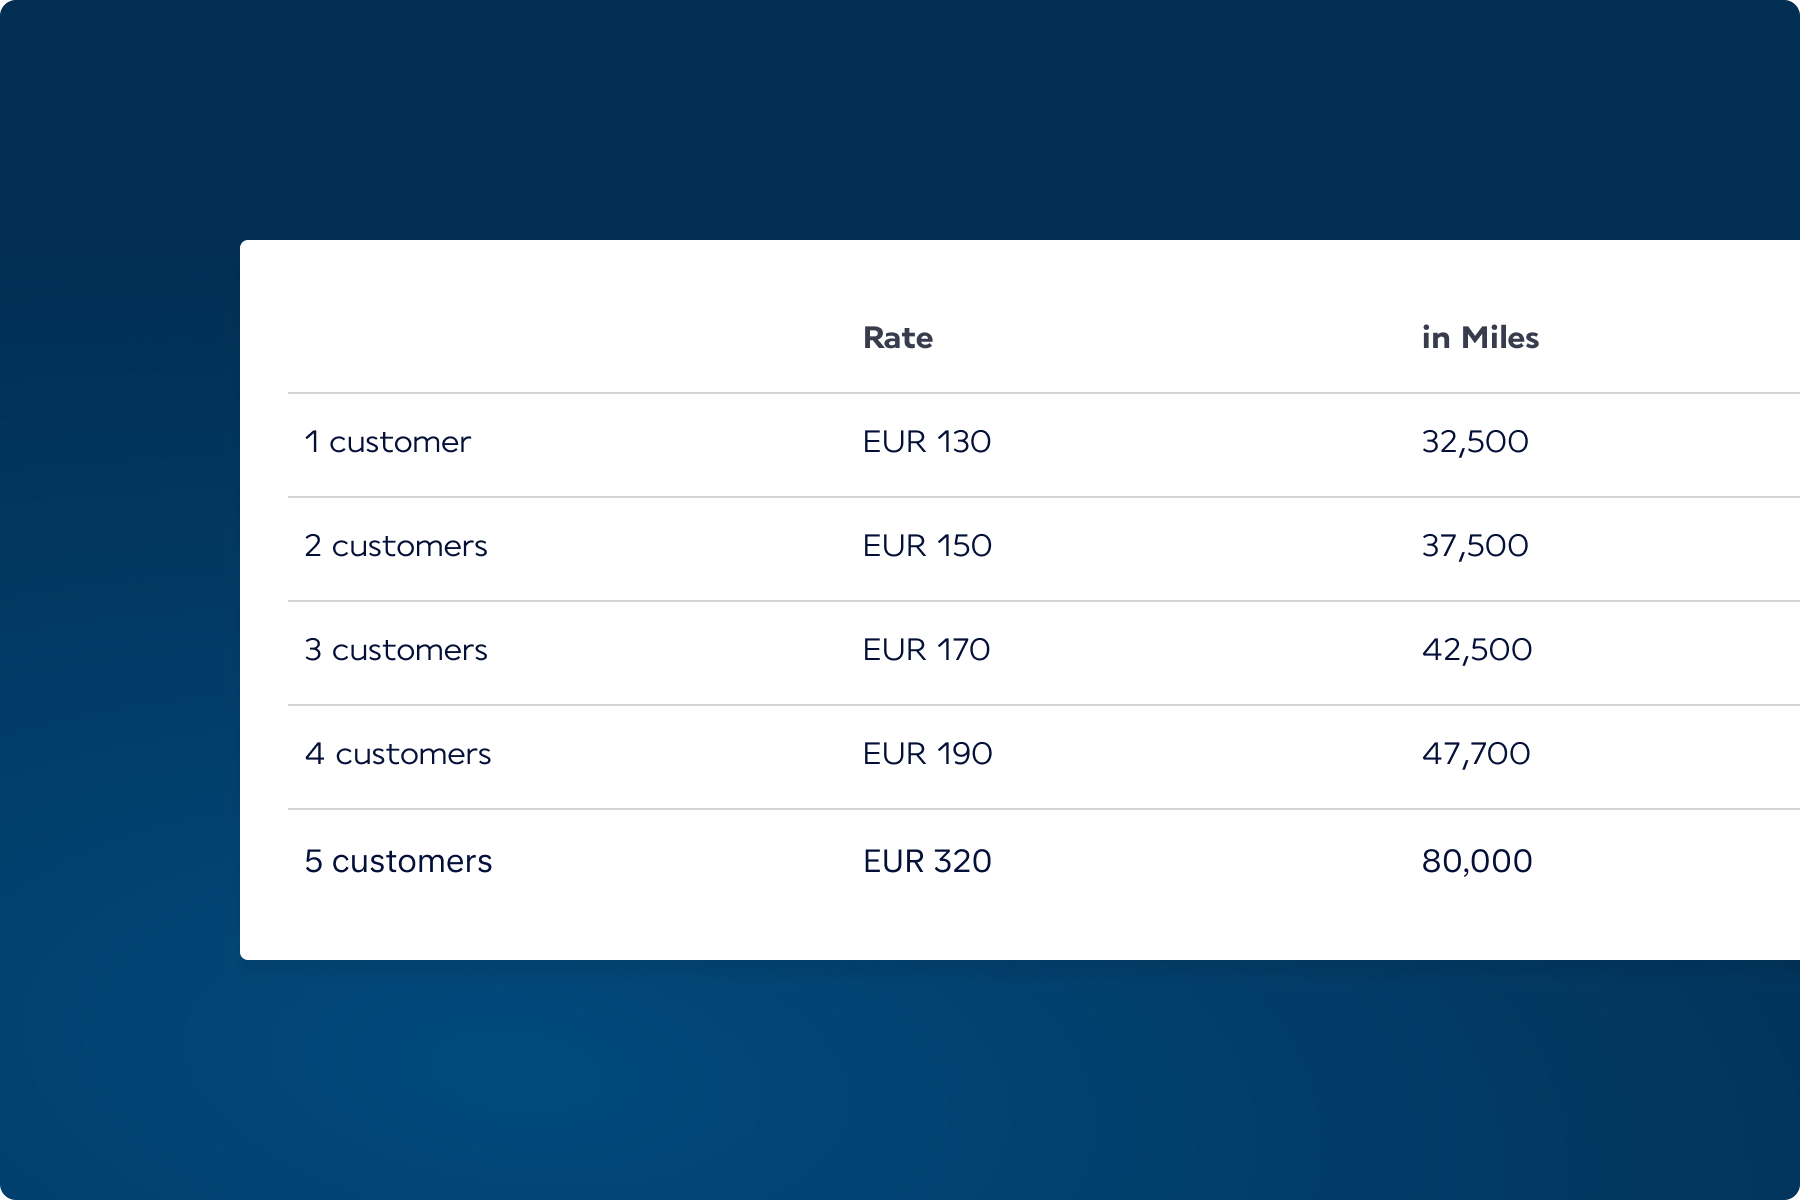1800x1200 pixels.
Task: Select the EUR 190 rate value
Action: [x=926, y=754]
